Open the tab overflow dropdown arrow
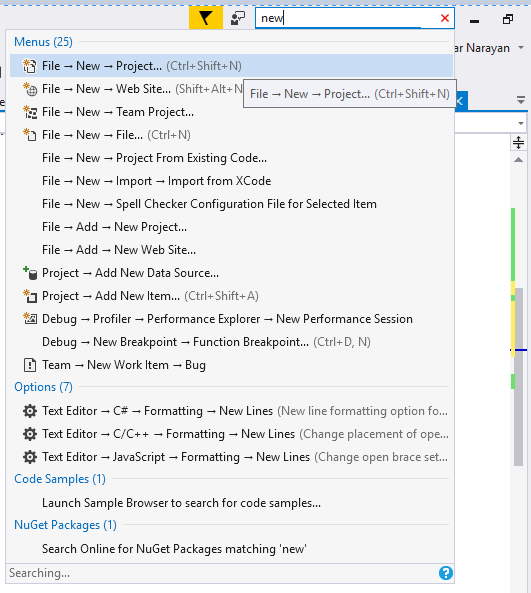This screenshot has height=593, width=531. 521,100
